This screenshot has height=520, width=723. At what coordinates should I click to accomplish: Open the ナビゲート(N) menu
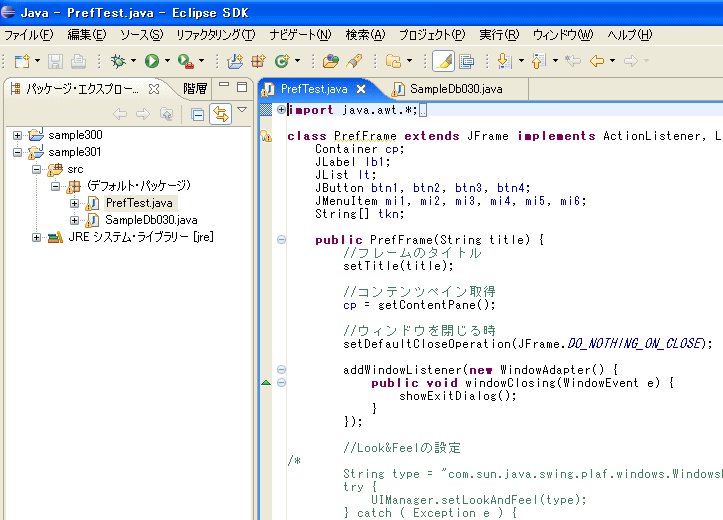300,35
